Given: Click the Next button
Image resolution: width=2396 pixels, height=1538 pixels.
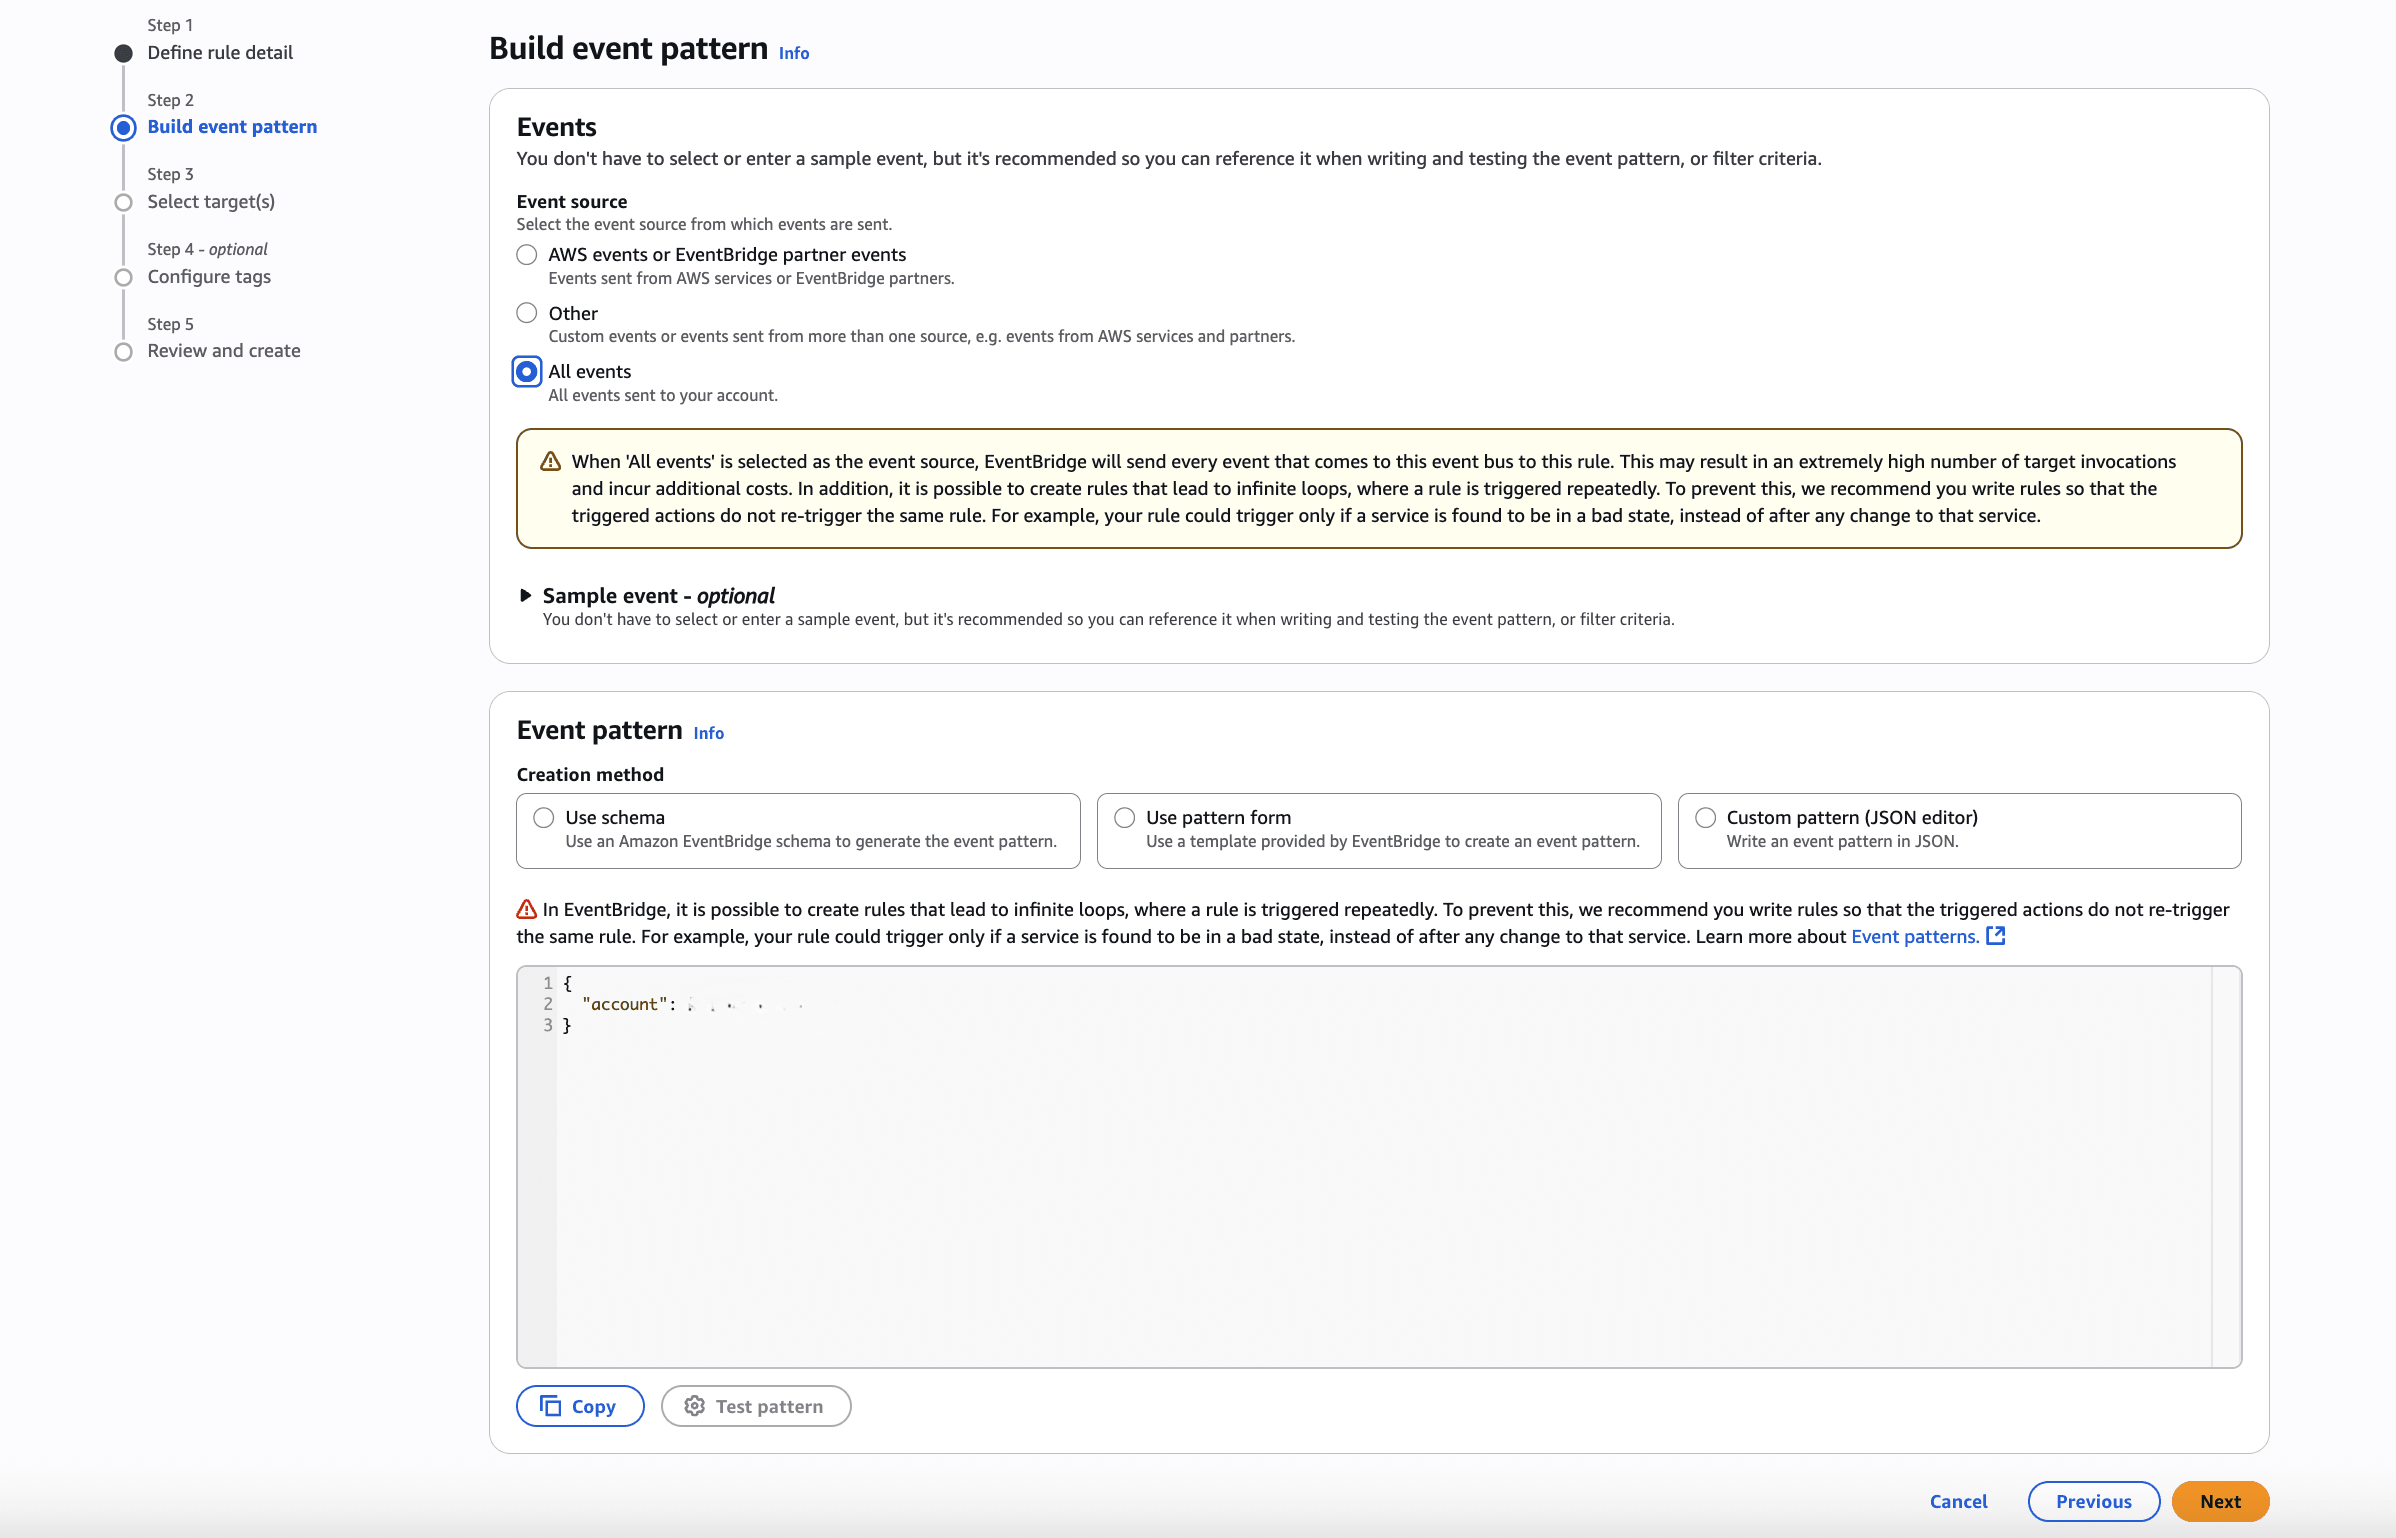Looking at the screenshot, I should coord(2219,1501).
